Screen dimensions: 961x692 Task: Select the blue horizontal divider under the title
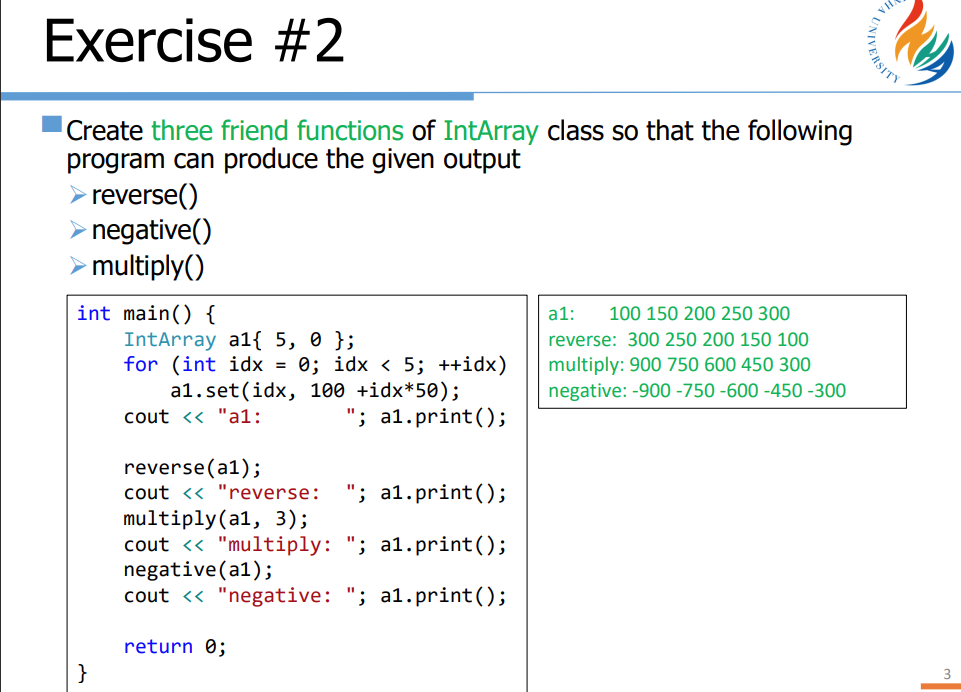pos(240,96)
